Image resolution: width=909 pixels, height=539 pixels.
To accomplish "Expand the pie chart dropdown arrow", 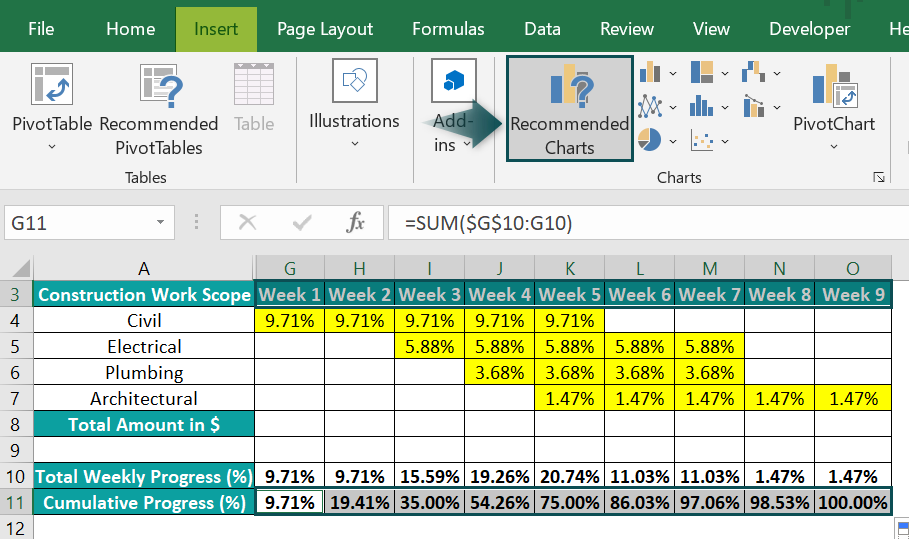I will coord(673,141).
